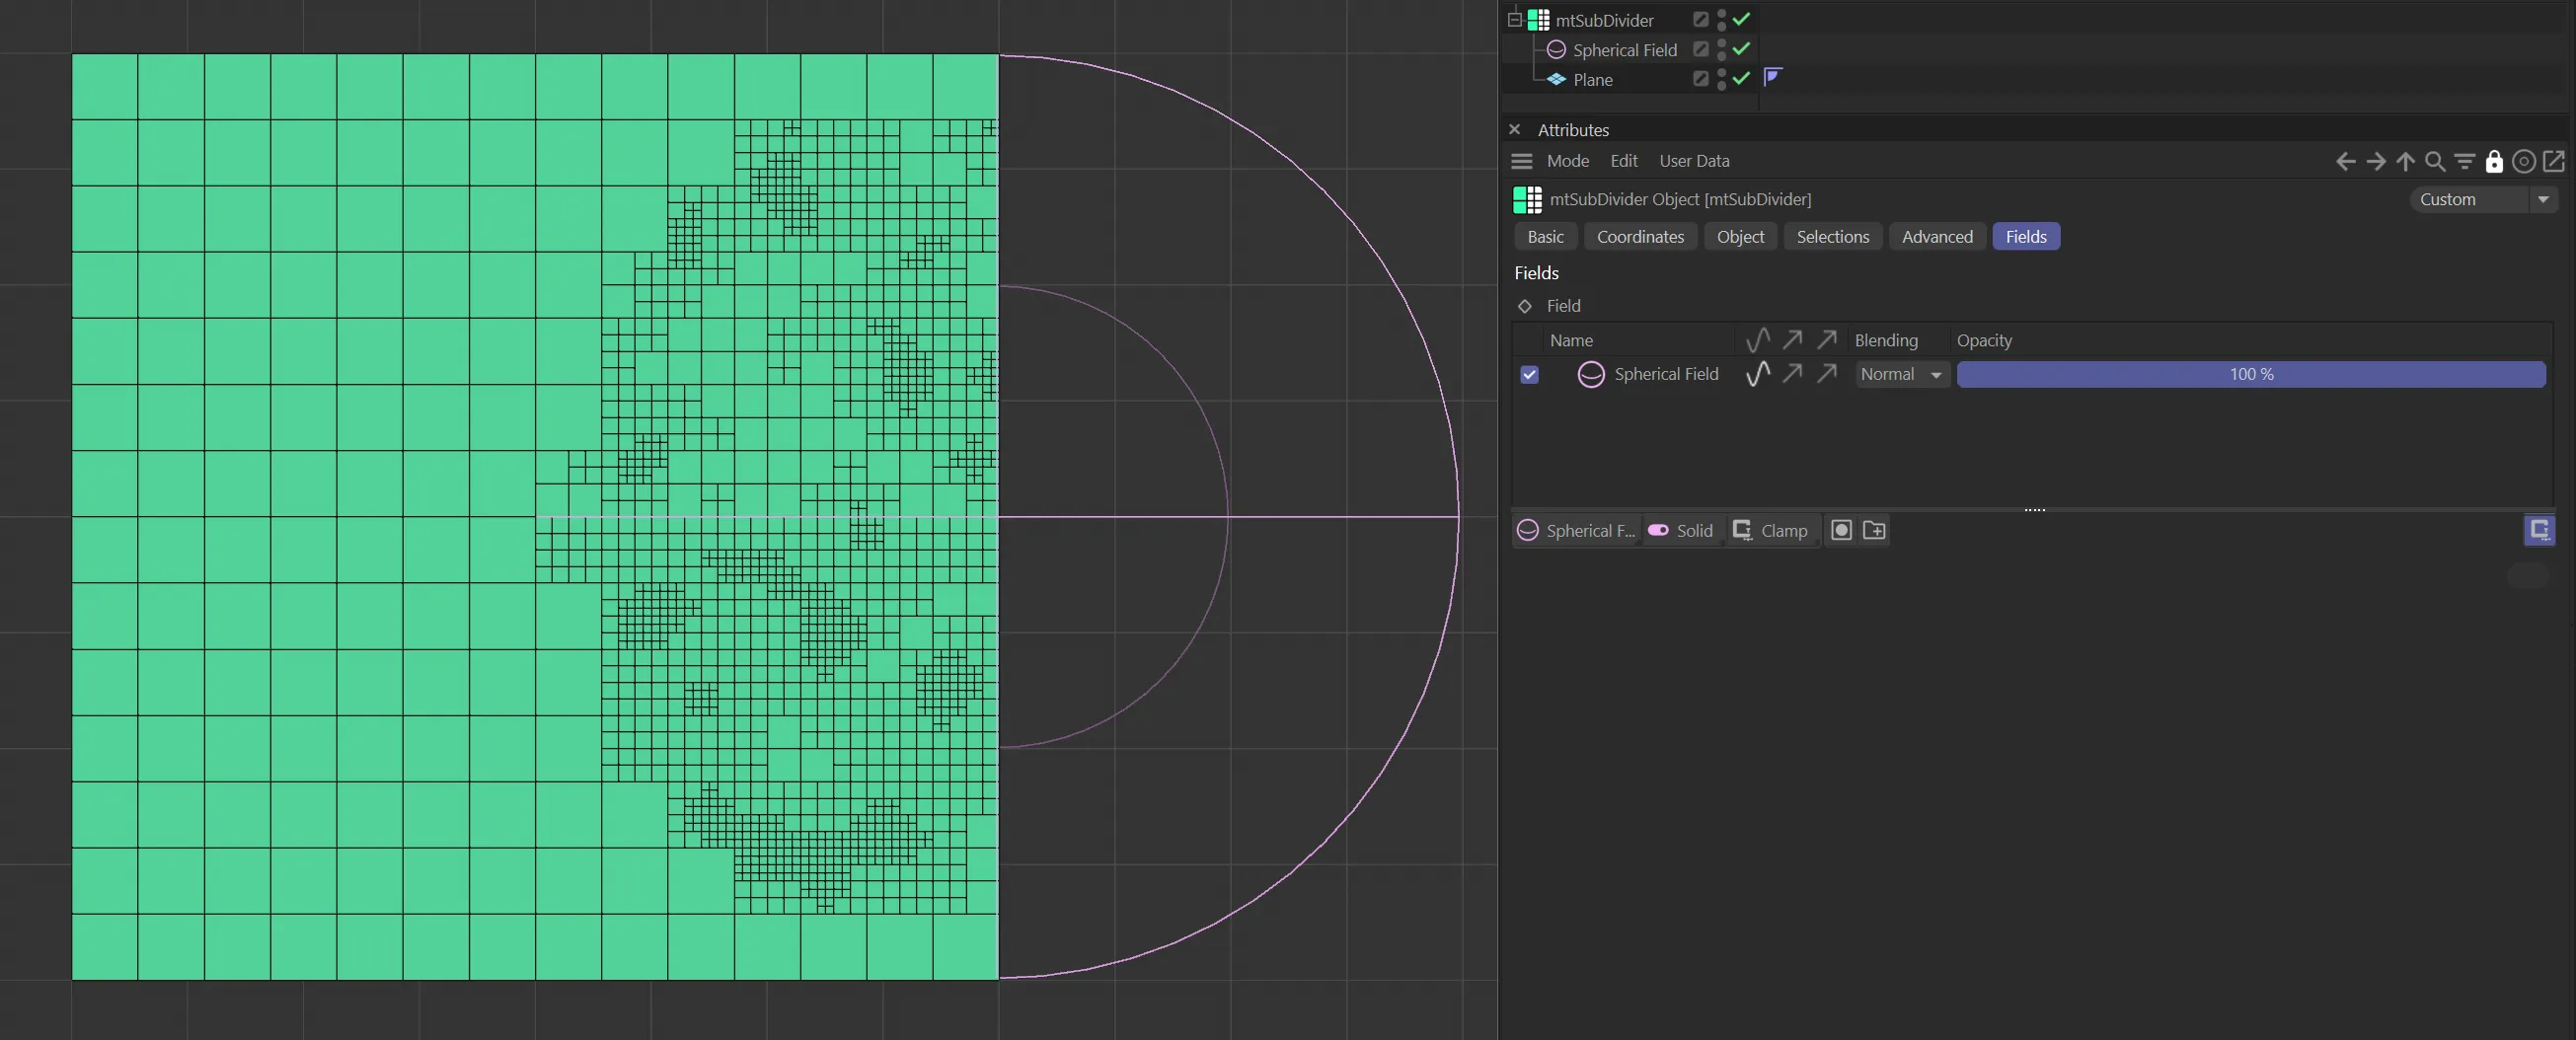Viewport: 2576px width, 1040px height.
Task: Click the Solid layer button
Action: 1681,530
